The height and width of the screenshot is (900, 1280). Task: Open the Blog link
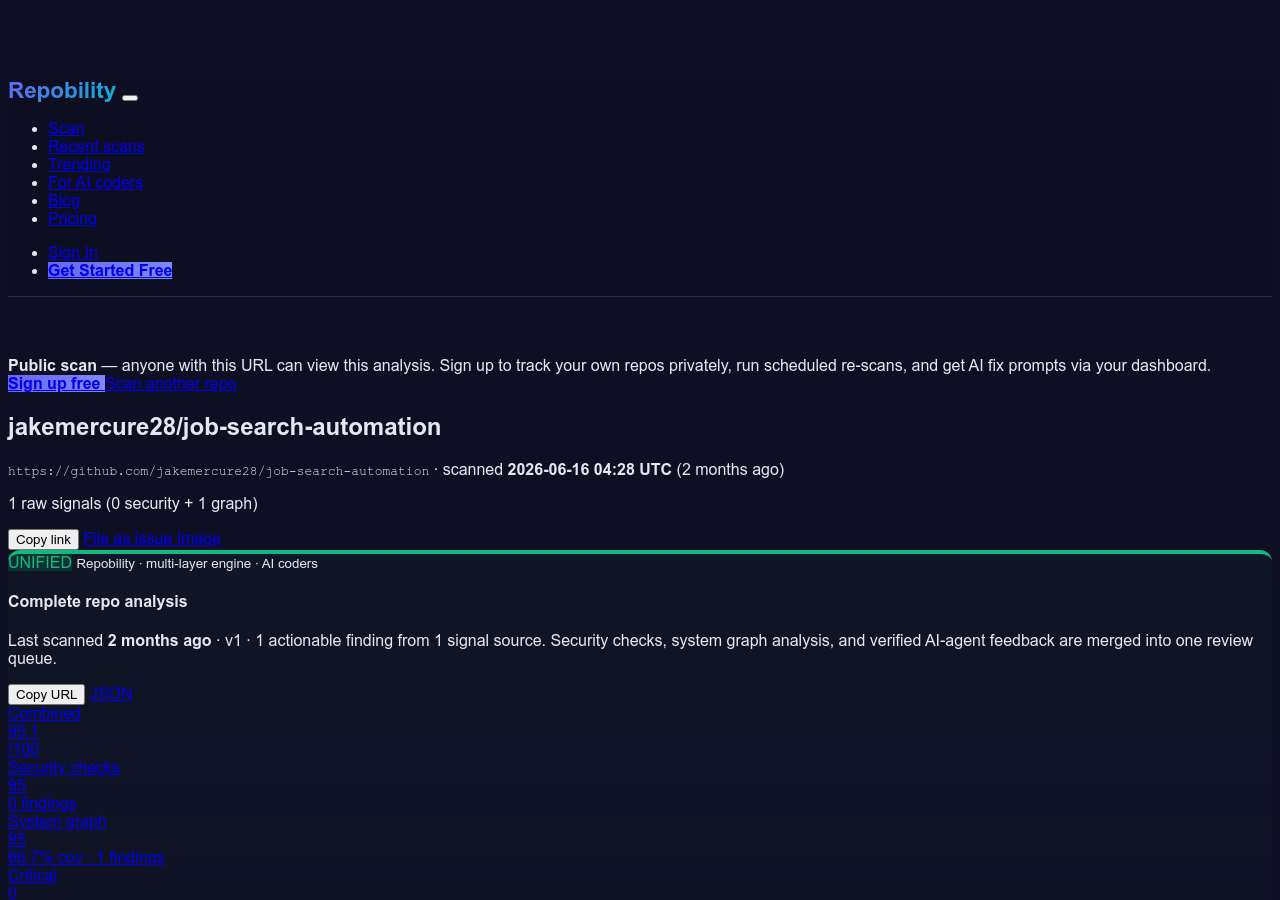pos(64,200)
